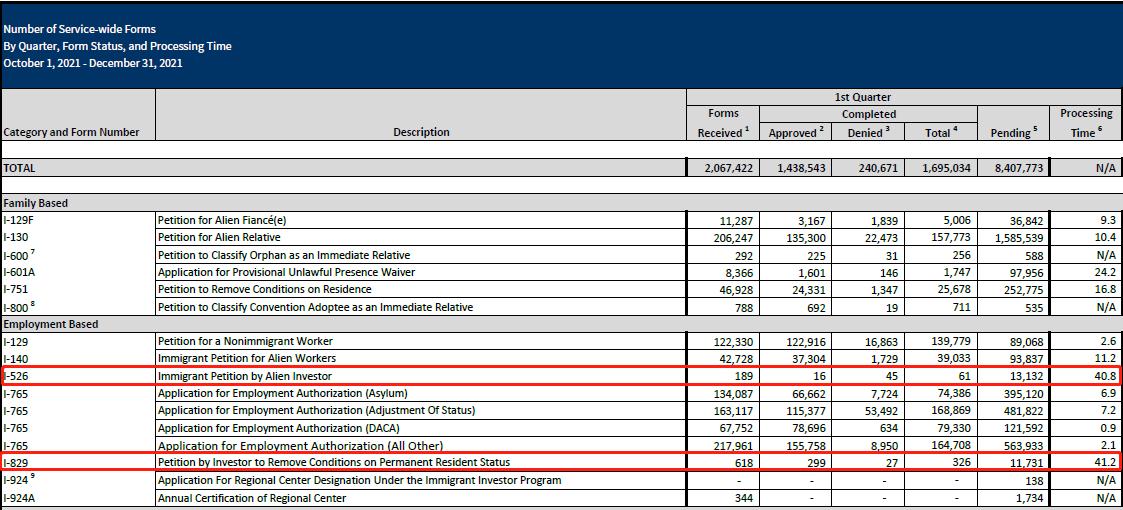
Task: Select the 41.2 processing time value
Action: (1104, 462)
